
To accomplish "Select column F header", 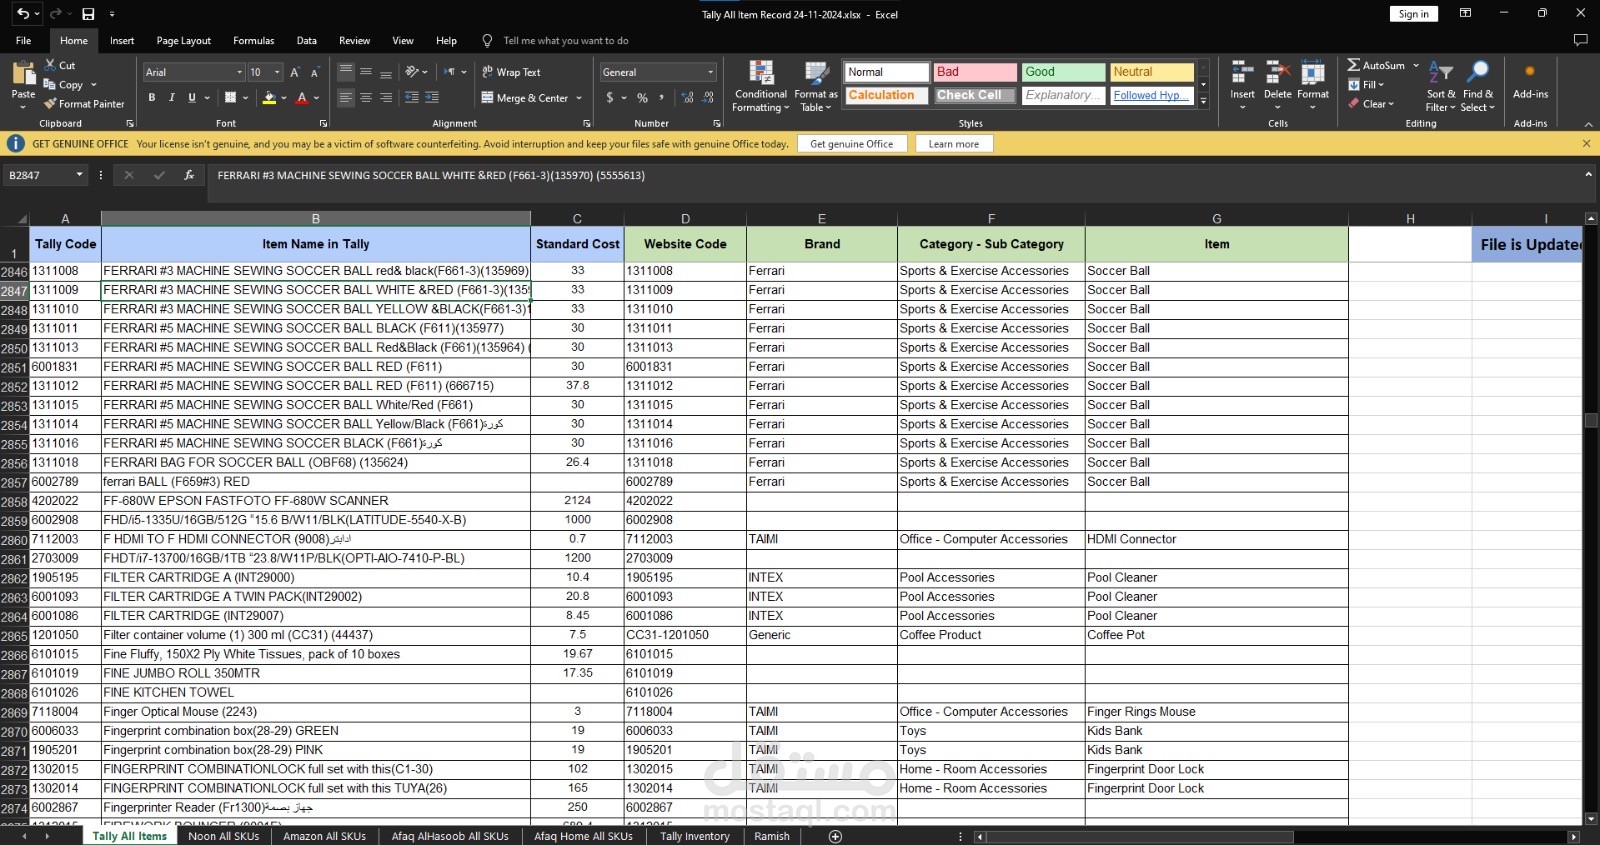I will coord(991,219).
